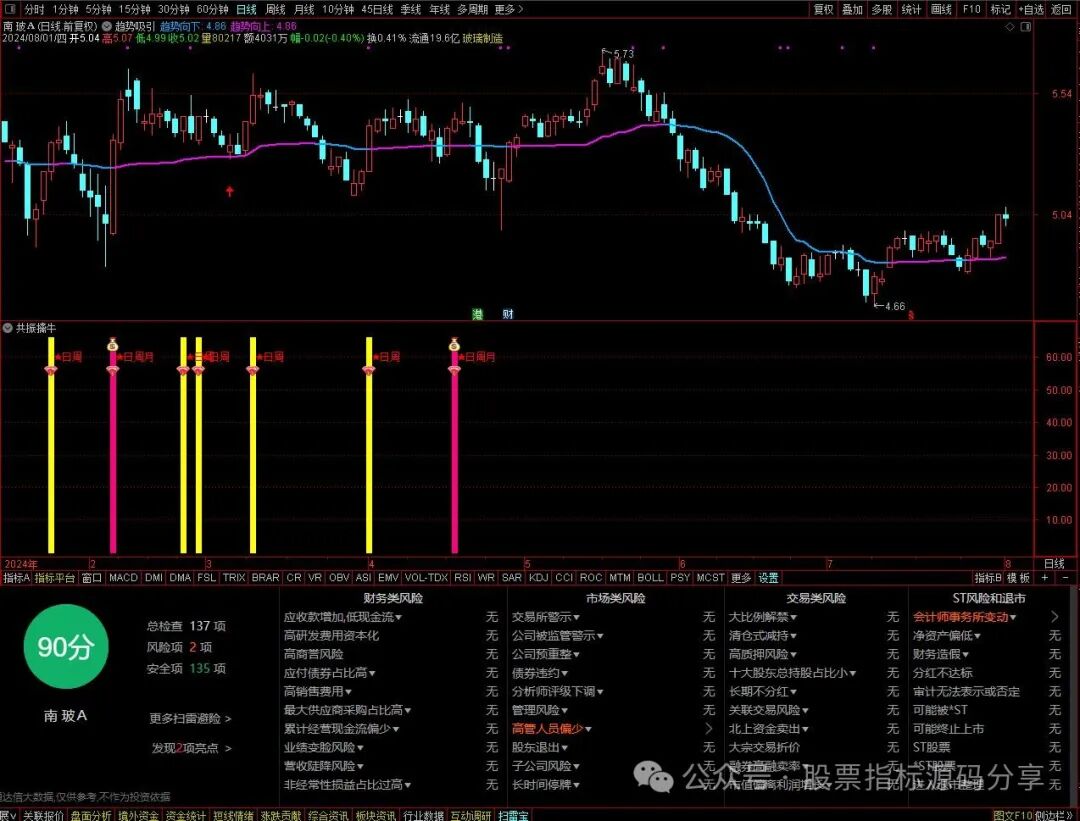The image size is (1080, 821).
Task: Expand 高销售费用 dropdown
Action: [348, 692]
